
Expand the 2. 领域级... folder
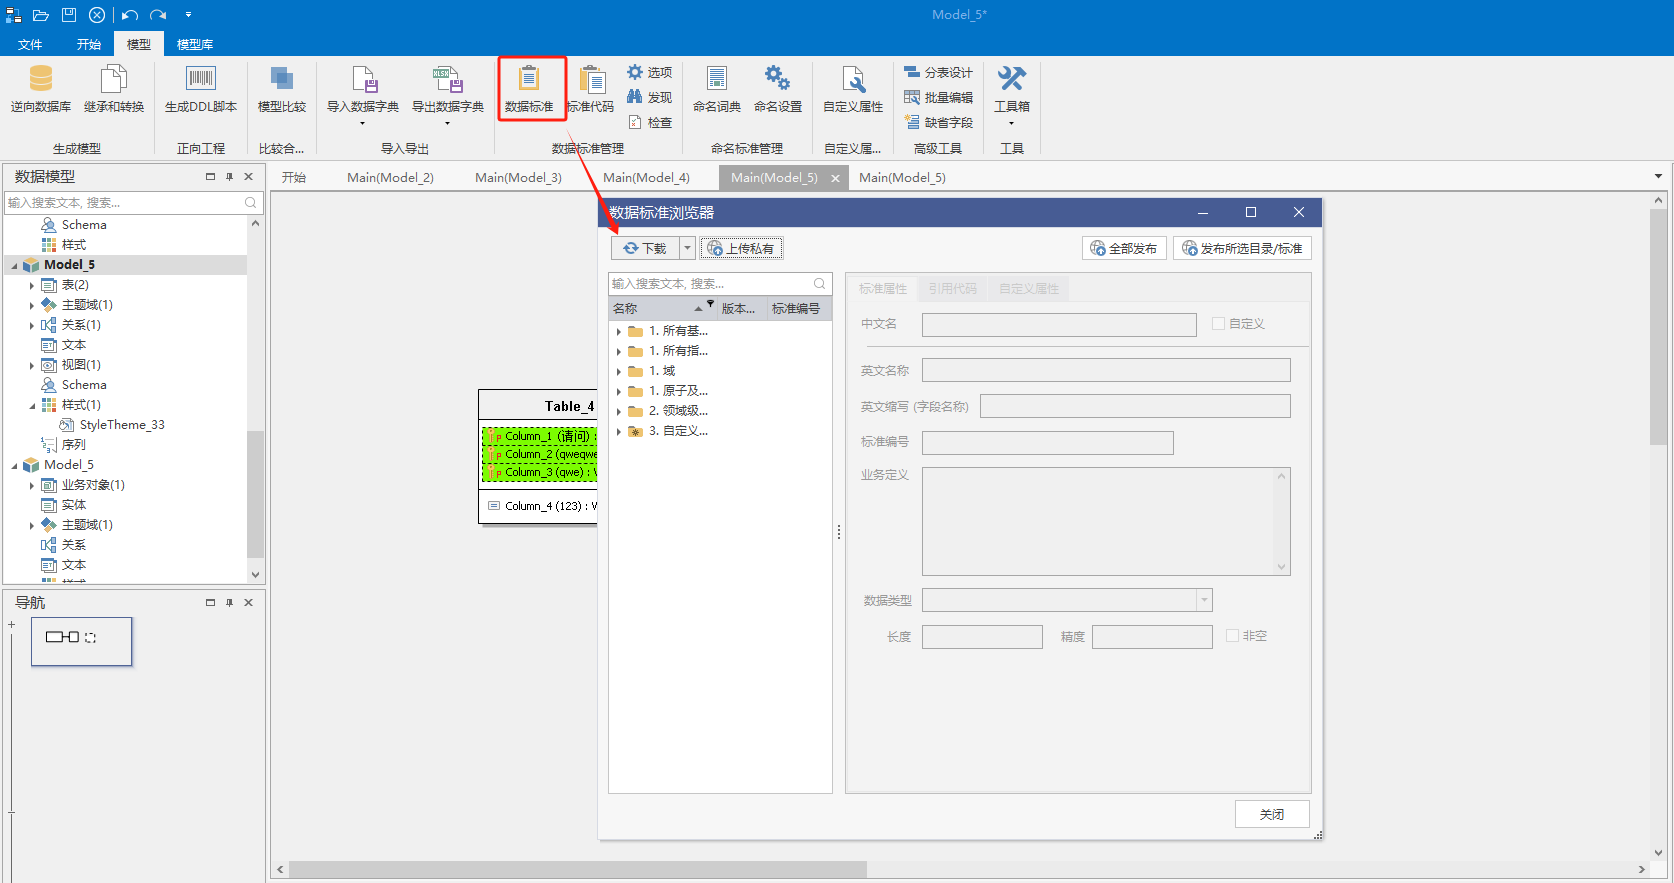click(619, 411)
